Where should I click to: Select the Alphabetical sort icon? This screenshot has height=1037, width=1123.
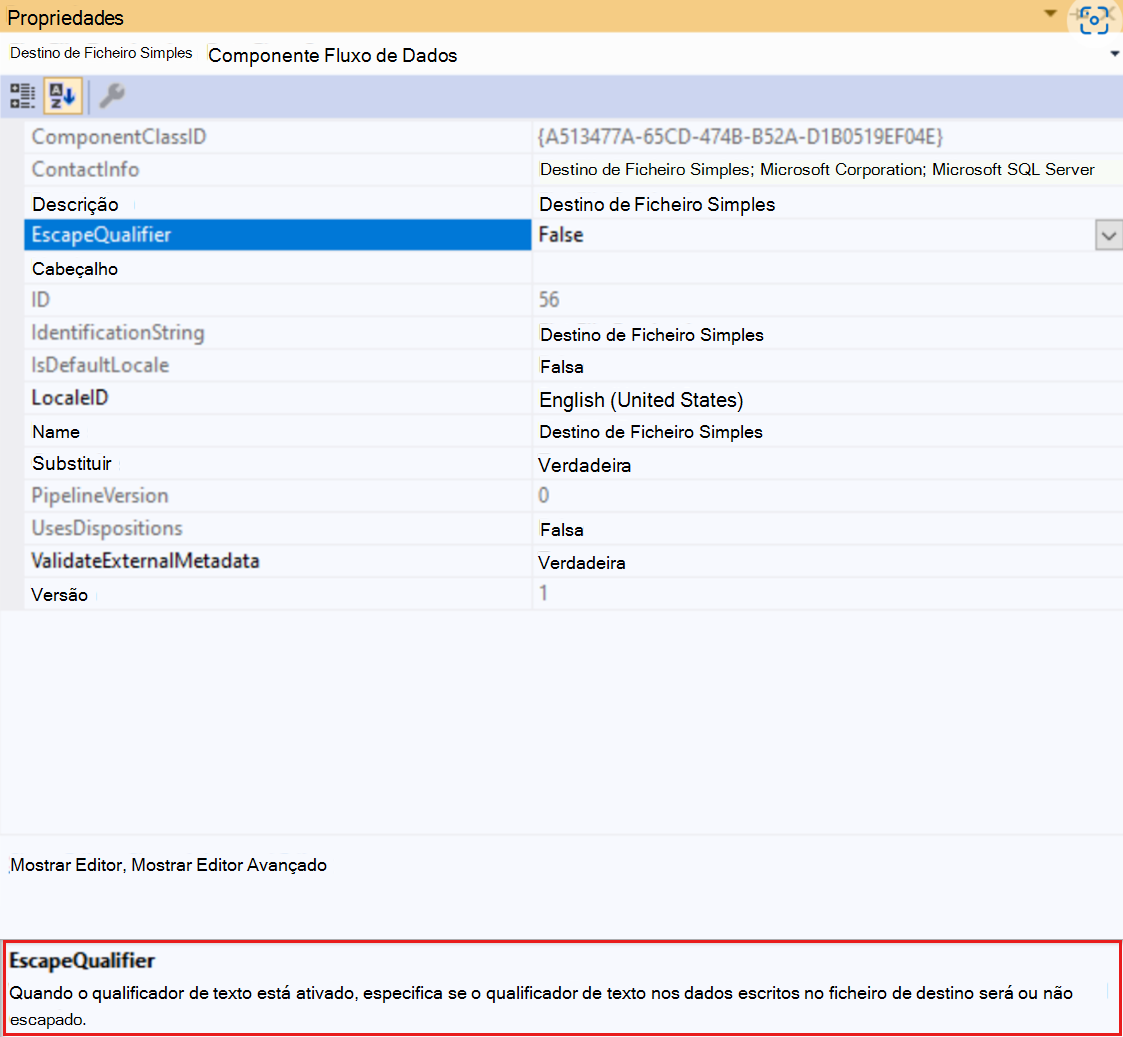(x=62, y=96)
